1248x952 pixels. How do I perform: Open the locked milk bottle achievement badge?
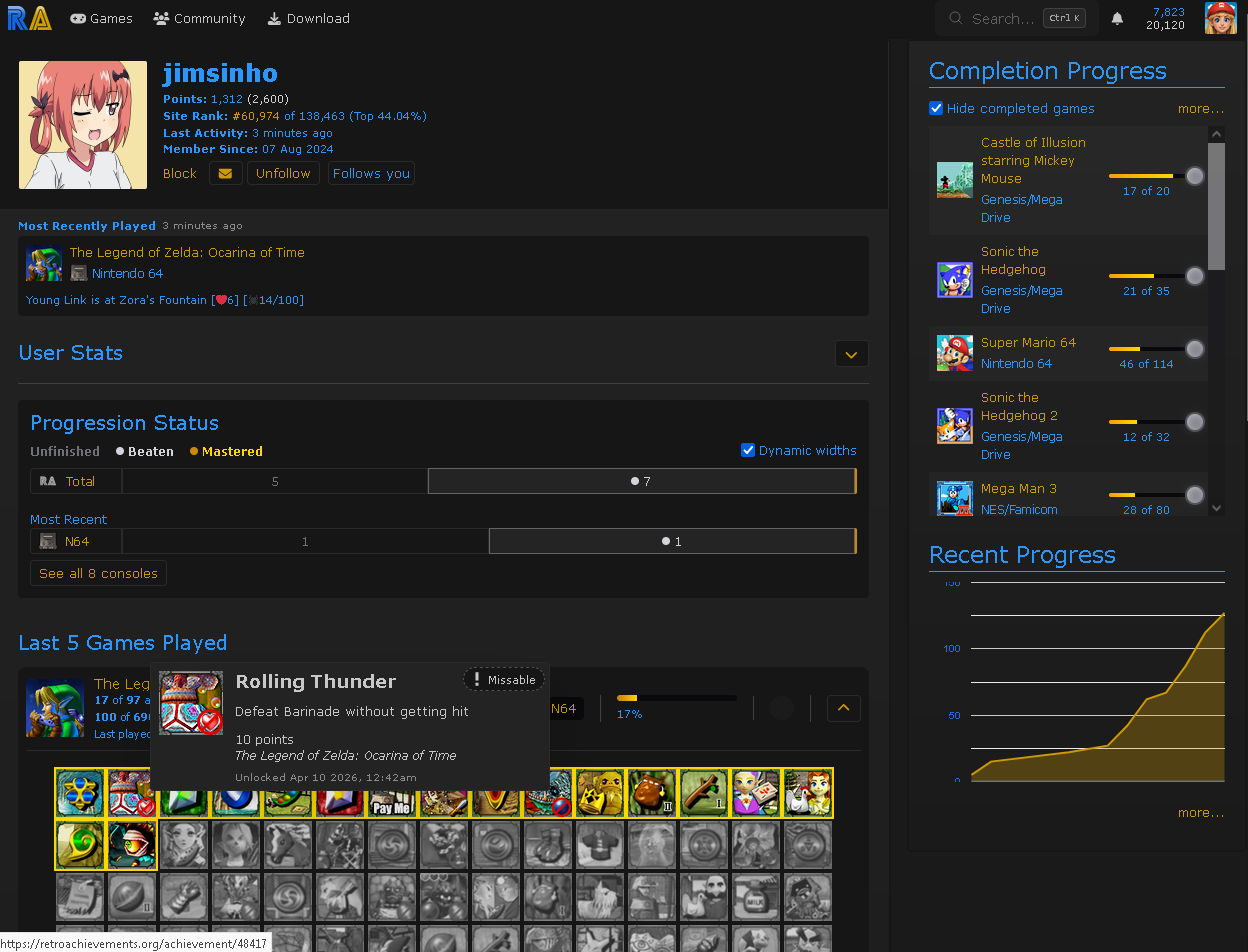point(756,897)
